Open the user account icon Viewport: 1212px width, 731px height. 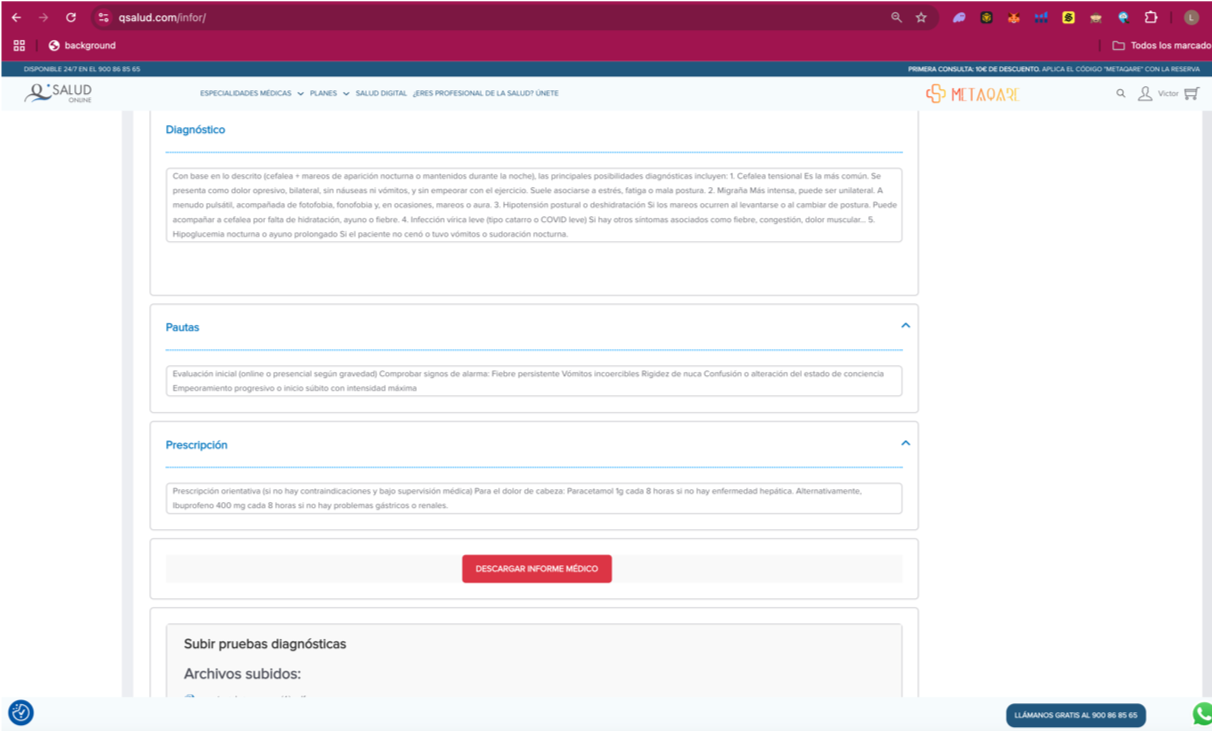point(1145,93)
